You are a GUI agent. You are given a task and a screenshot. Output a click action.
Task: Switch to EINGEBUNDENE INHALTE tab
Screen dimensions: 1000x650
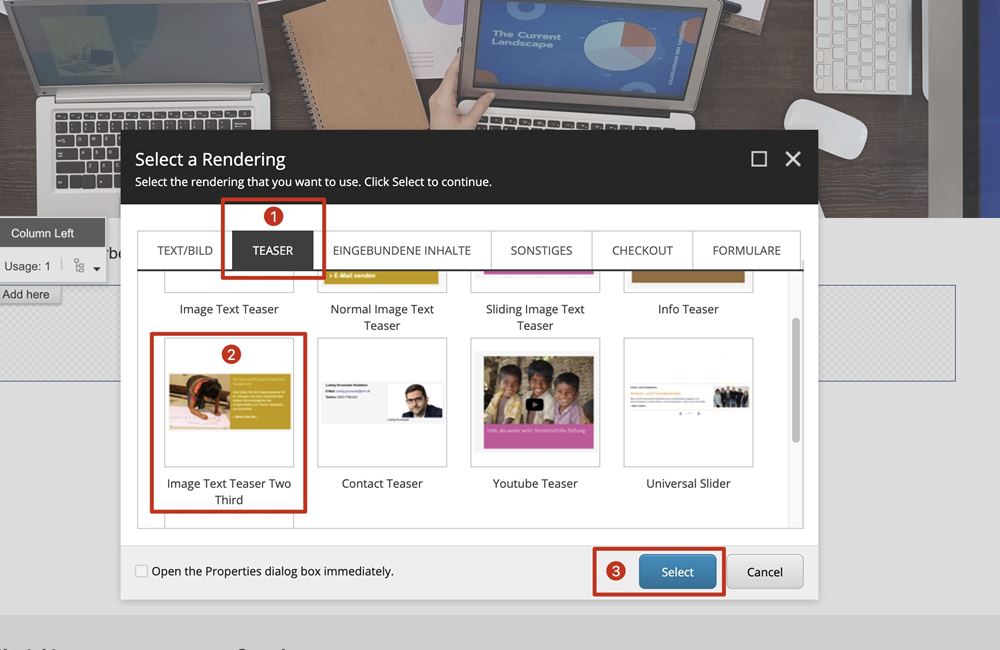point(401,250)
